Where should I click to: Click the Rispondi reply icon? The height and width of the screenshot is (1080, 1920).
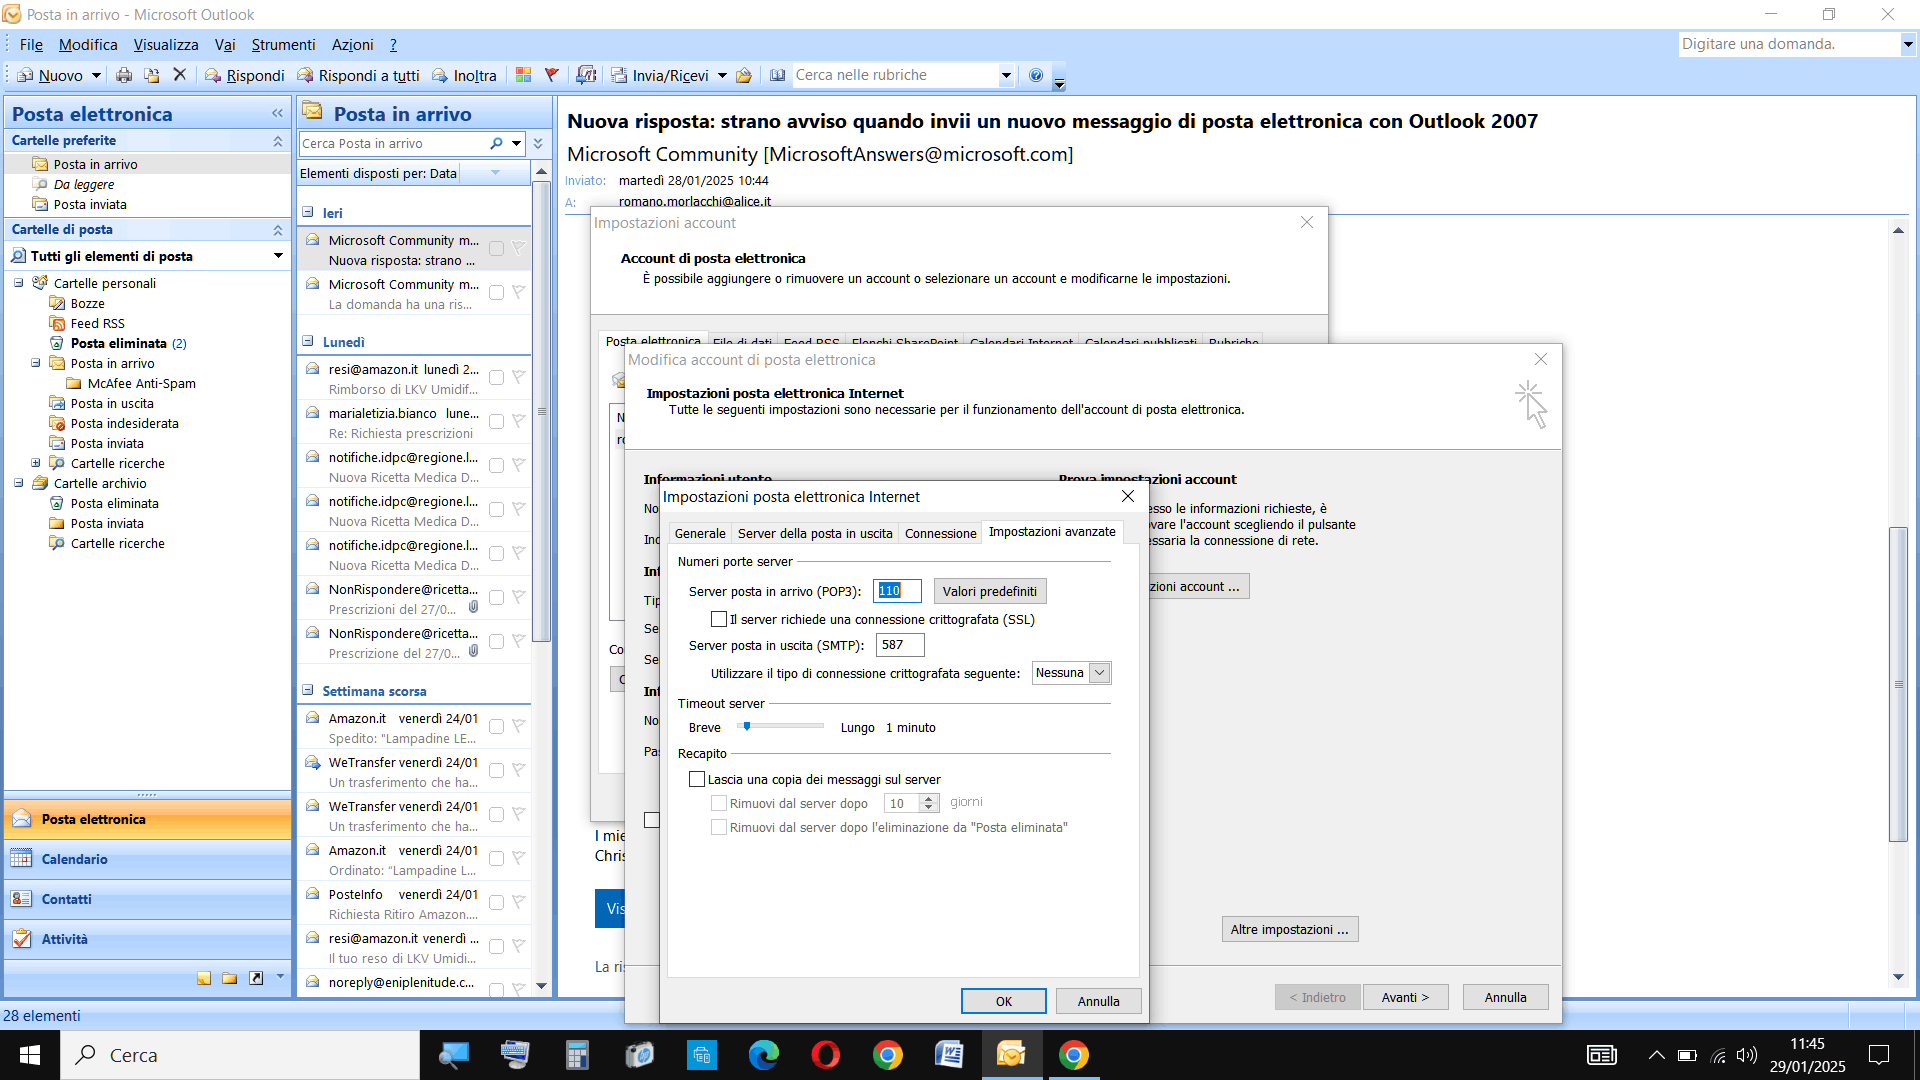click(213, 75)
